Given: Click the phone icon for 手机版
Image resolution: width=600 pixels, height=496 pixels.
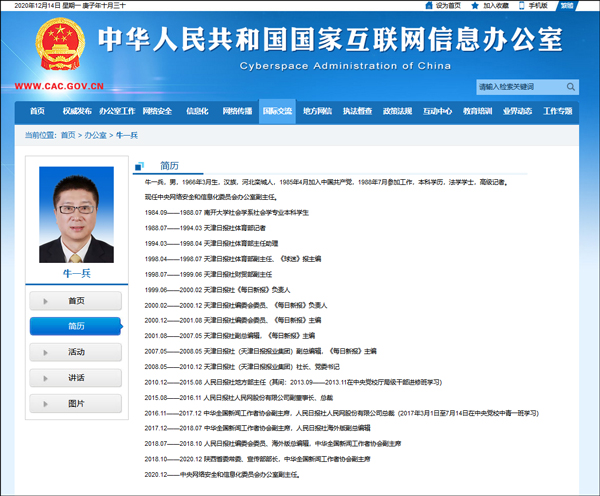Looking at the screenshot, I should coord(522,5).
